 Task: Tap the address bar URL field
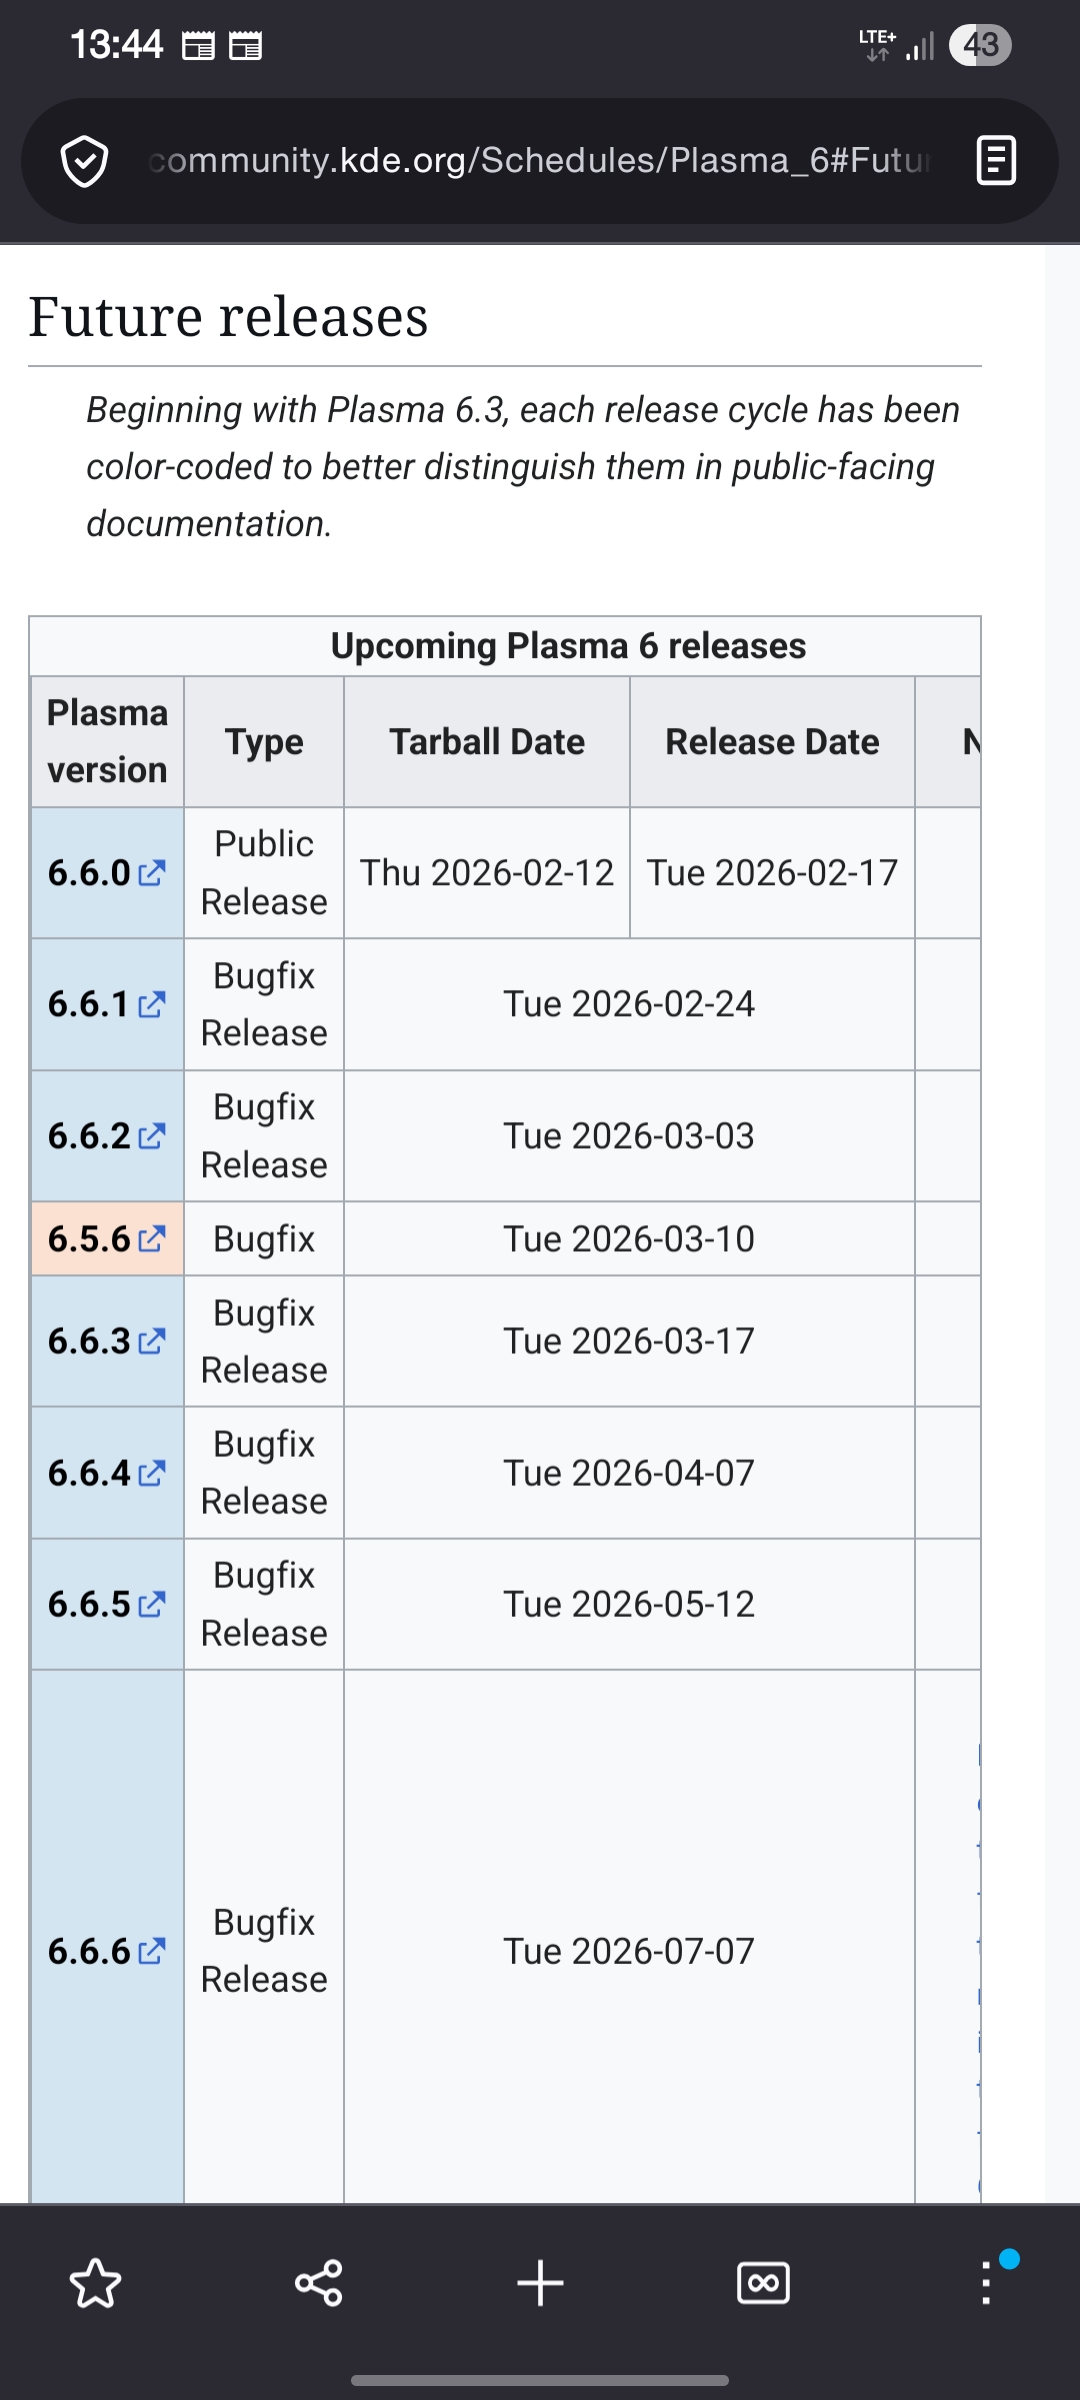coord(540,161)
